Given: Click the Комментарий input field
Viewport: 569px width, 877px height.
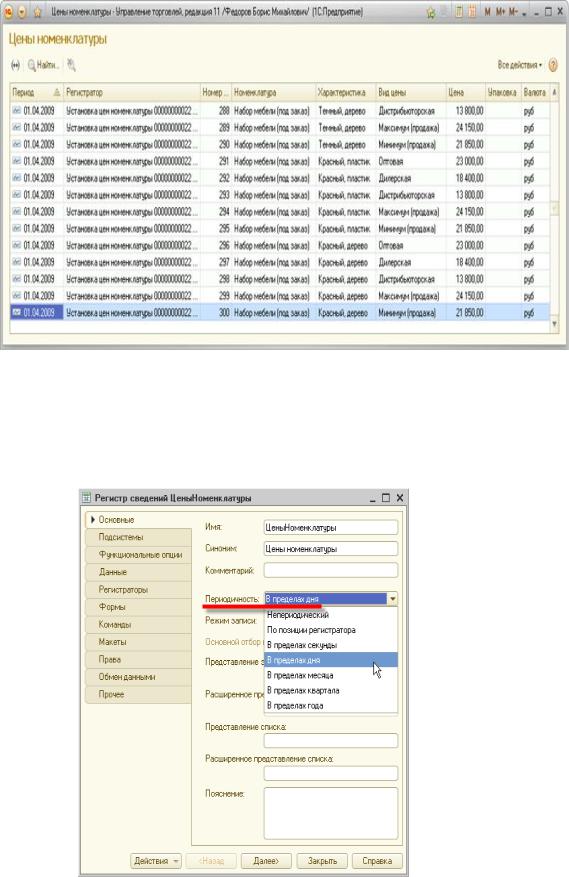Looking at the screenshot, I should click(331, 570).
